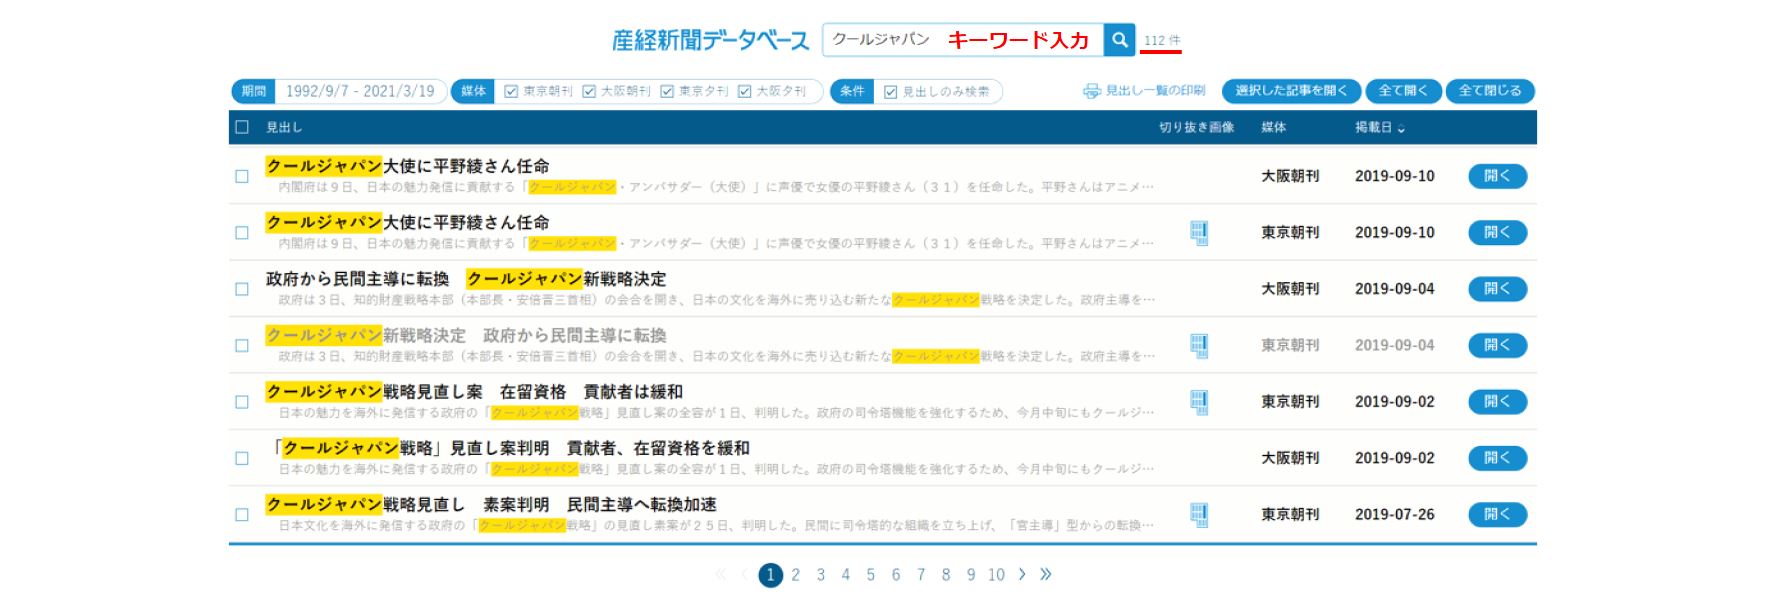Go to page 5 of results
Viewport: 1769px width, 600px height.
870,575
